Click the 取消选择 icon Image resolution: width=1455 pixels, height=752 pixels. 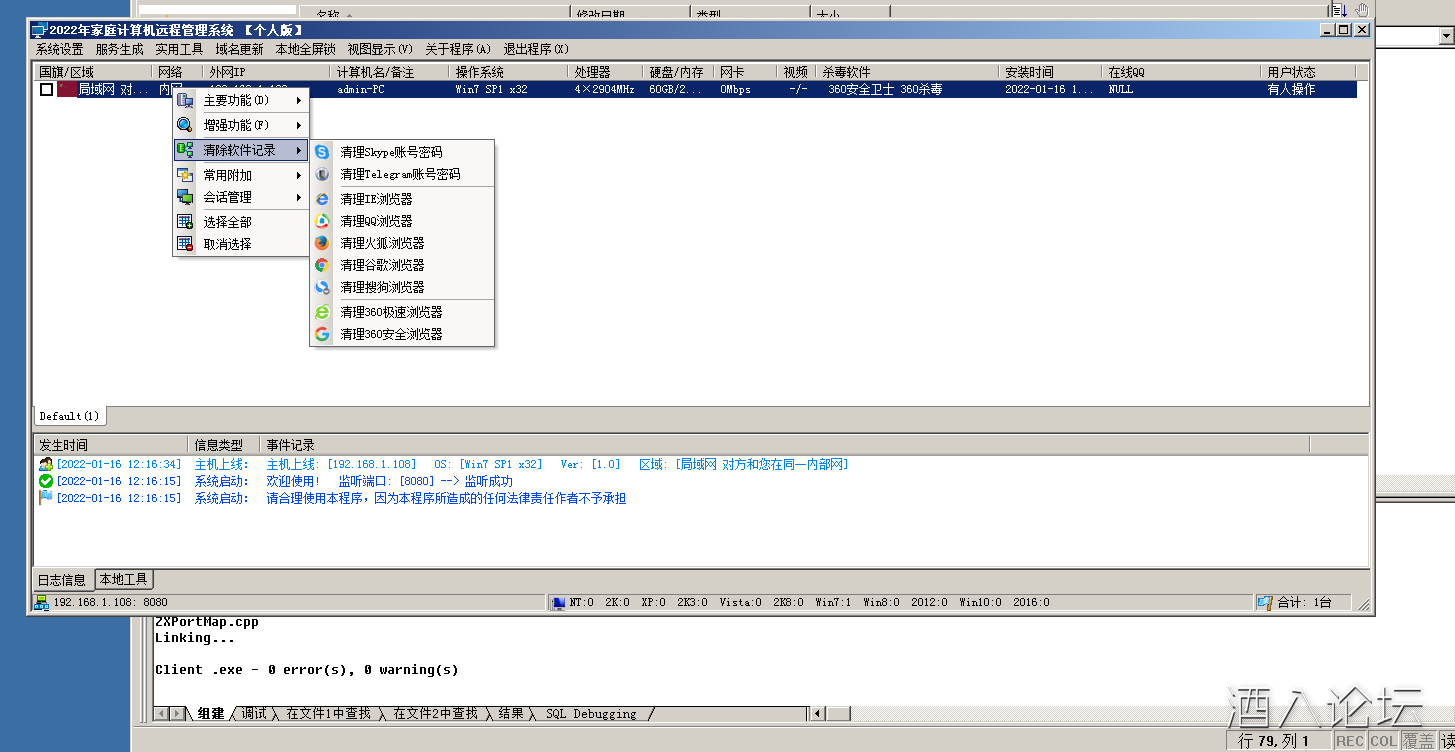tap(185, 244)
